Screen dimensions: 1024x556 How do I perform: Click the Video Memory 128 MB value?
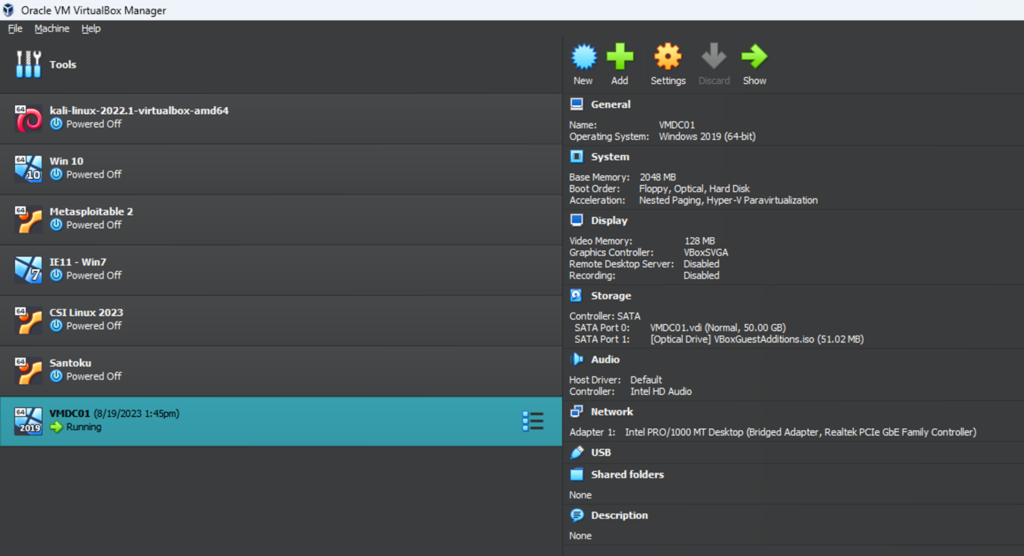tap(699, 241)
